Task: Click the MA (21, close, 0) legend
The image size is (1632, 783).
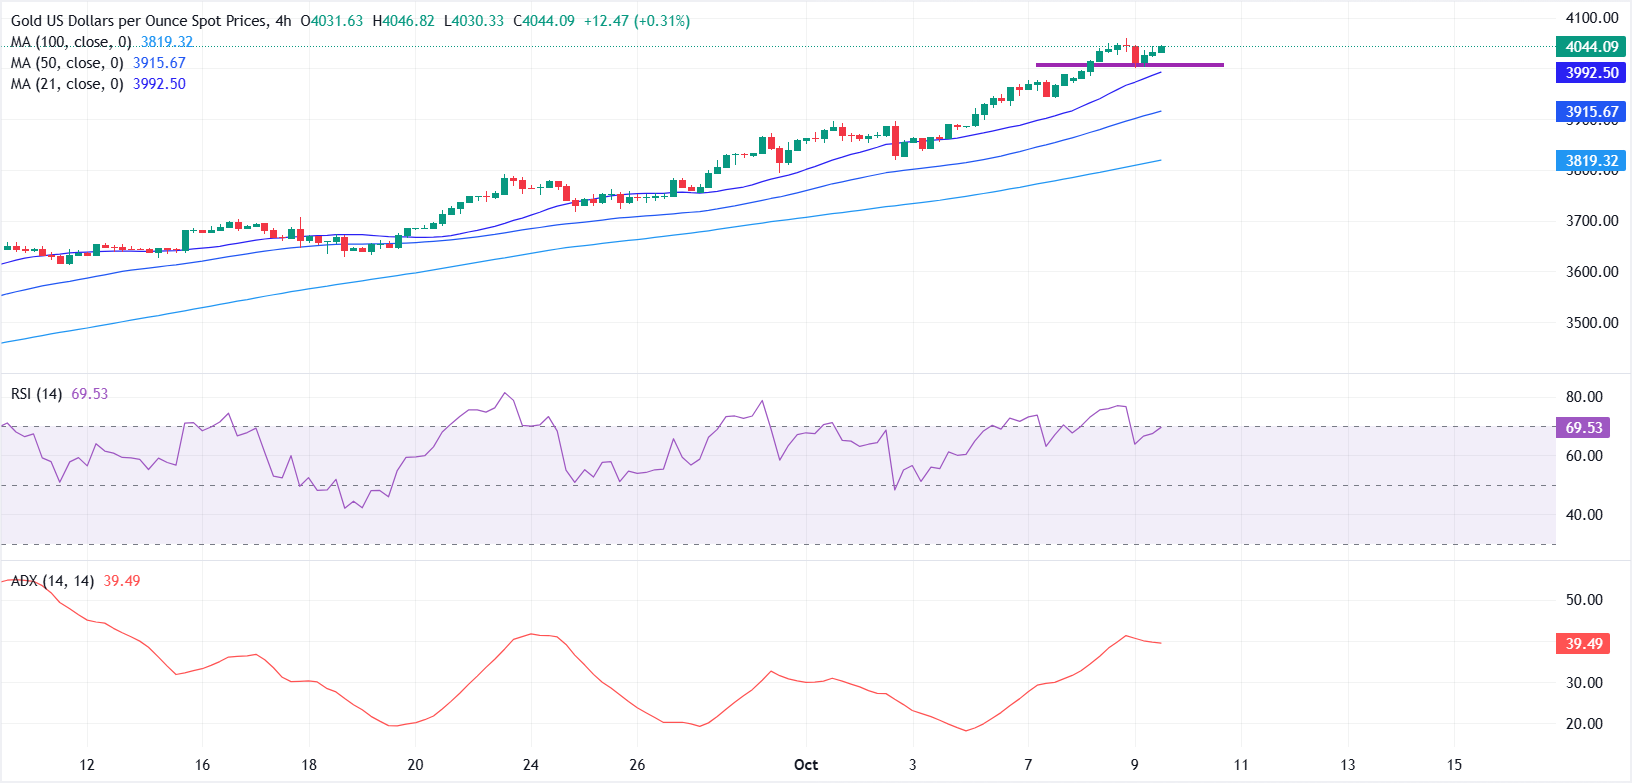Action: 67,84
